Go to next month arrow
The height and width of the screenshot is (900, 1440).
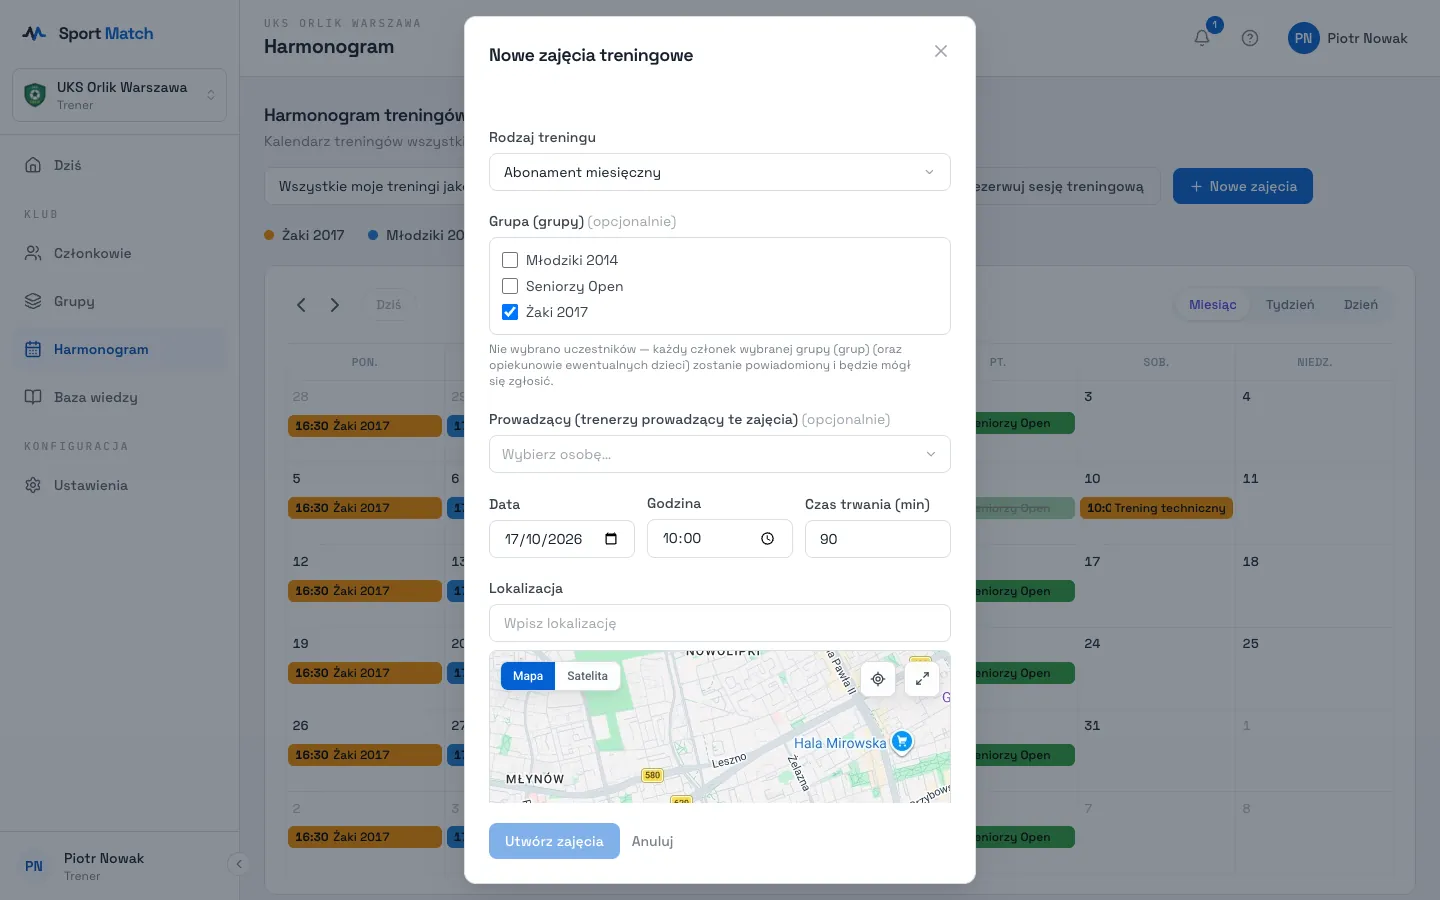pyautogui.click(x=335, y=305)
